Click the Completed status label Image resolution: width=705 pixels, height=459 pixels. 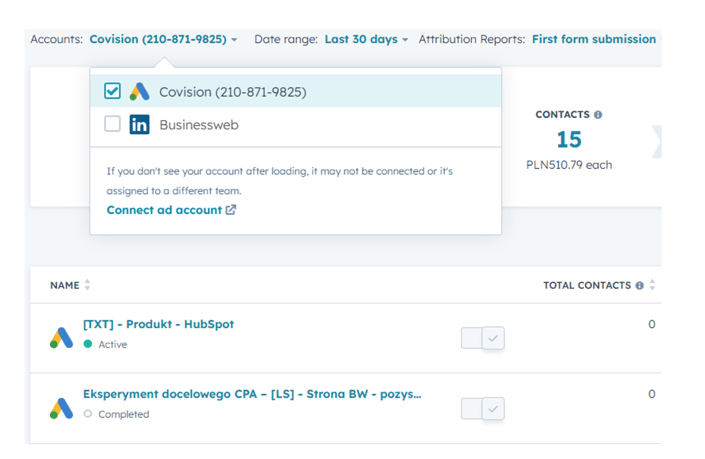124,414
